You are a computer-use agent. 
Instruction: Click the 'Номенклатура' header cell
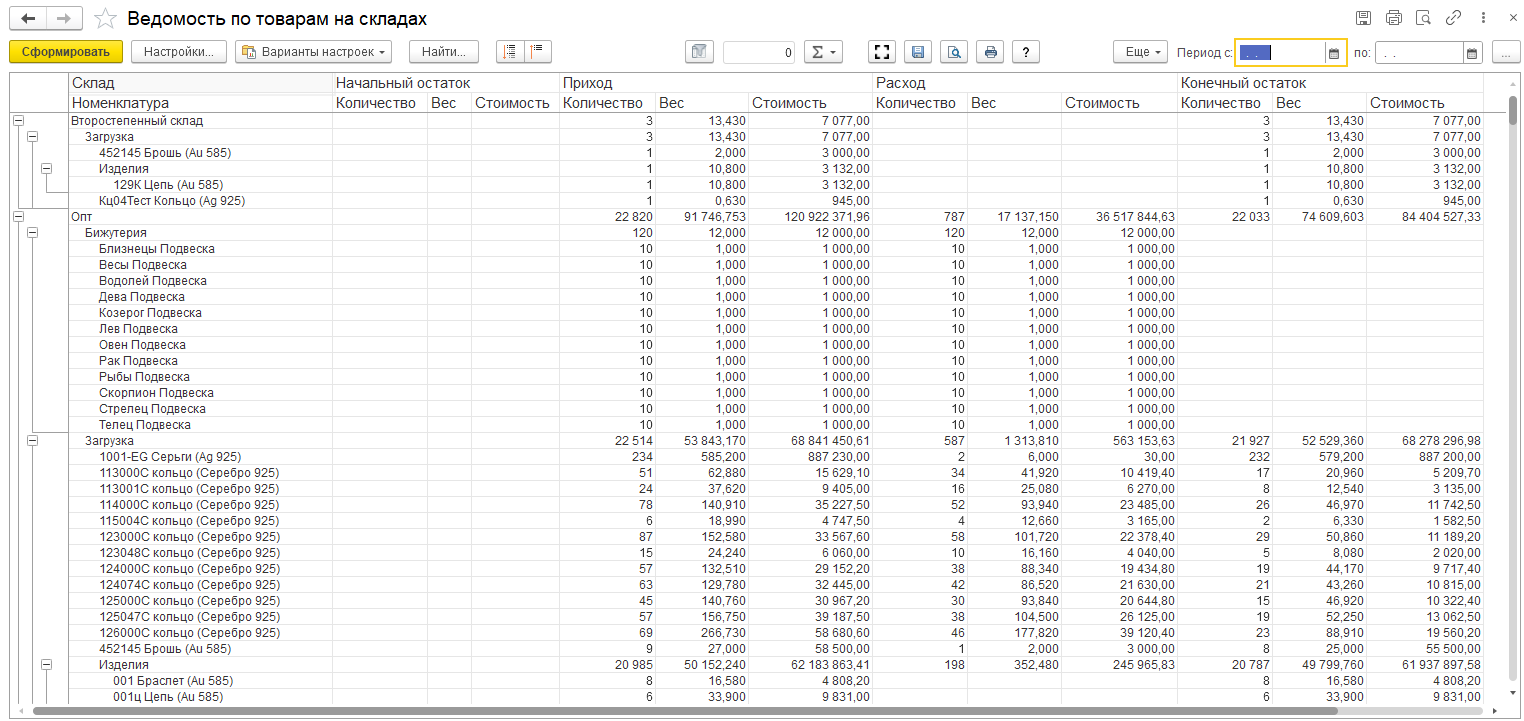pyautogui.click(x=200, y=103)
